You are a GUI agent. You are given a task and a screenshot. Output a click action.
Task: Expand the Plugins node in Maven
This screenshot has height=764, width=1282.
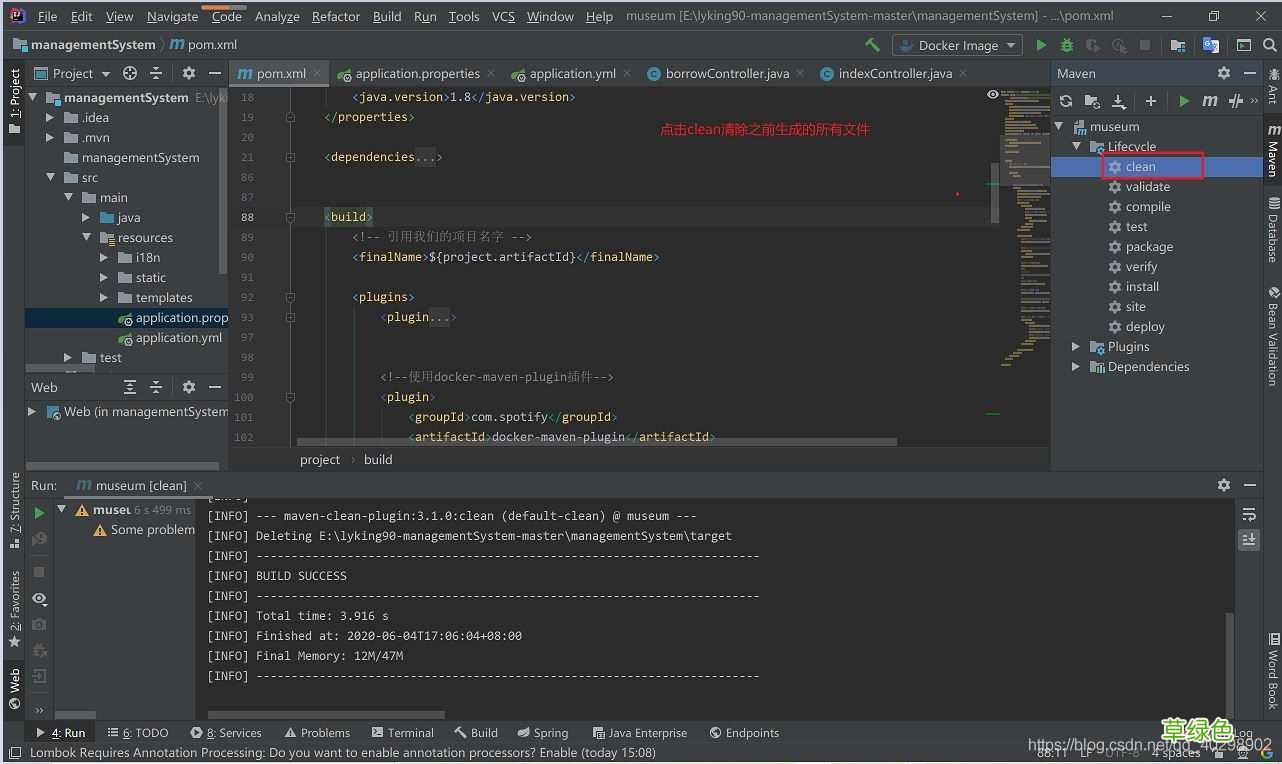1077,346
